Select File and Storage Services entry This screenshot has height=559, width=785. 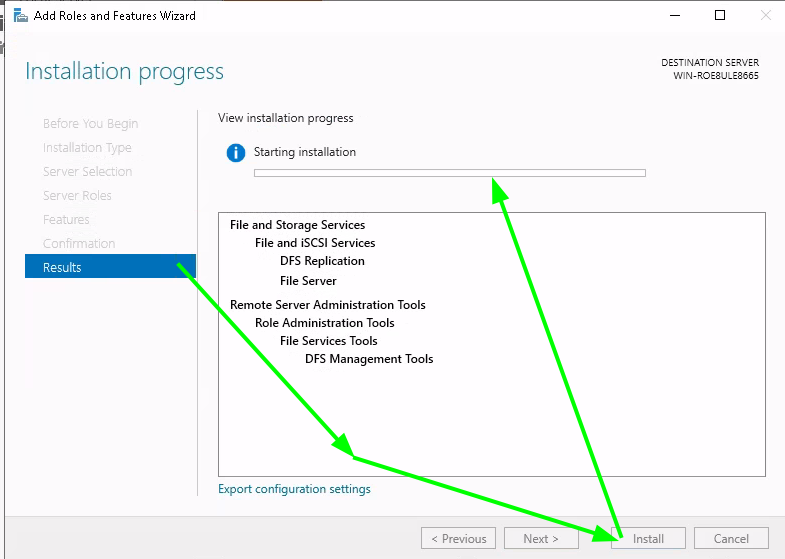(x=297, y=225)
